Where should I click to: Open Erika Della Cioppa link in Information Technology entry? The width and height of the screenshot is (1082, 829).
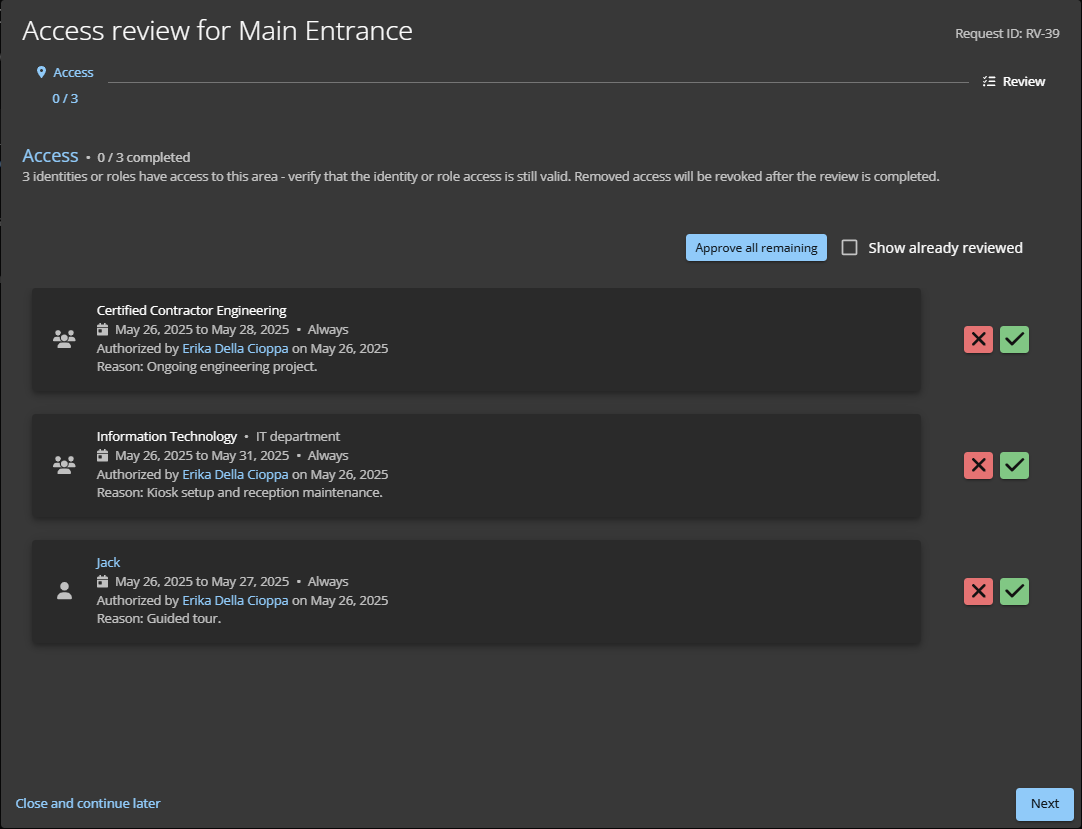(x=235, y=475)
